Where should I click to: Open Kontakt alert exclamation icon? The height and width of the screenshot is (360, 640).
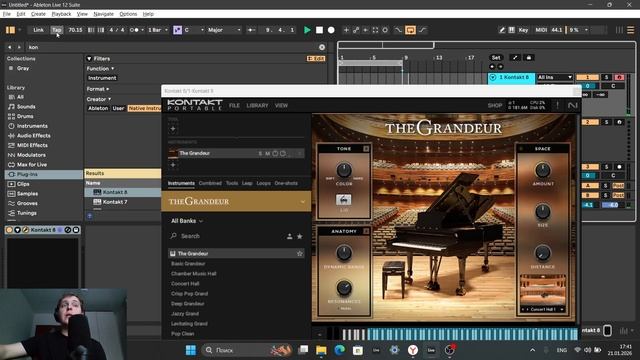(x=557, y=105)
